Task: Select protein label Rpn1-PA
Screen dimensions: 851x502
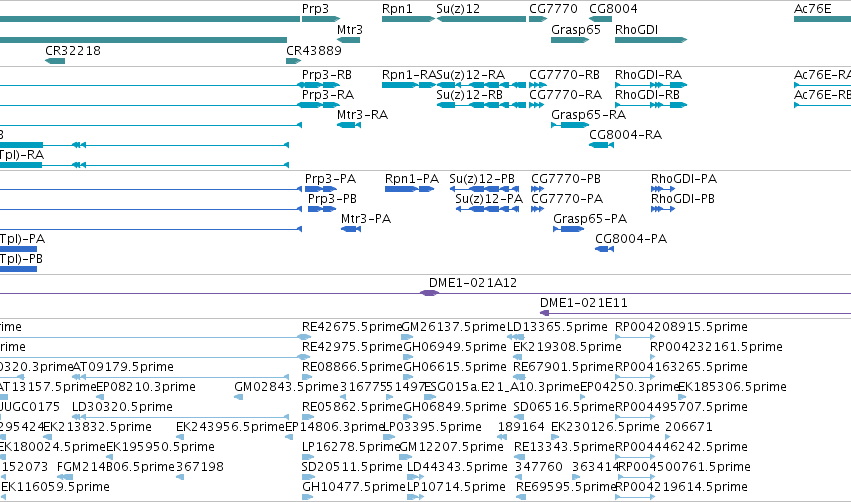Action: pos(412,179)
